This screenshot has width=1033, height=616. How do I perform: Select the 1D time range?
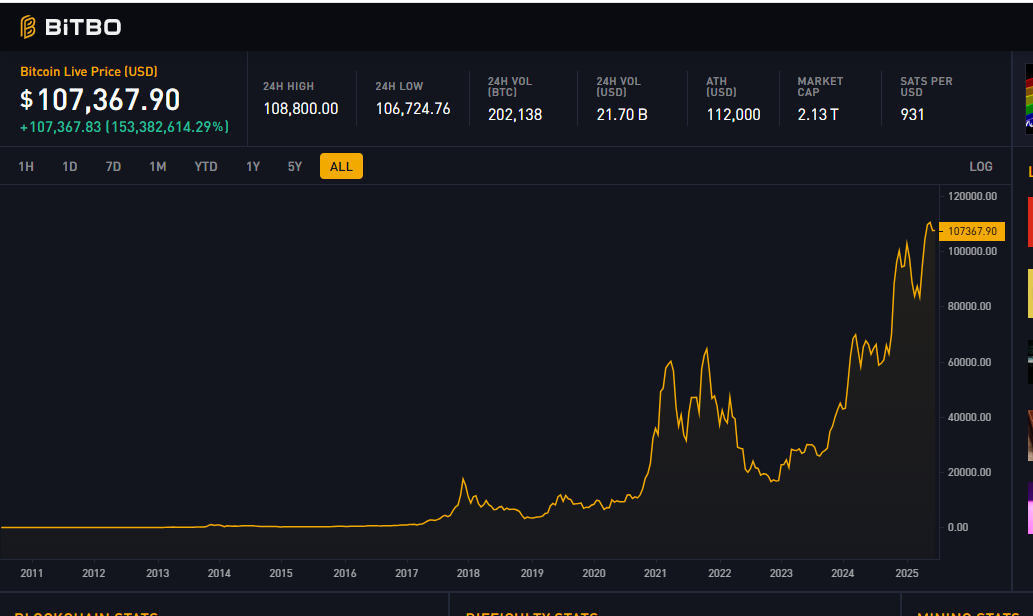[x=70, y=167]
